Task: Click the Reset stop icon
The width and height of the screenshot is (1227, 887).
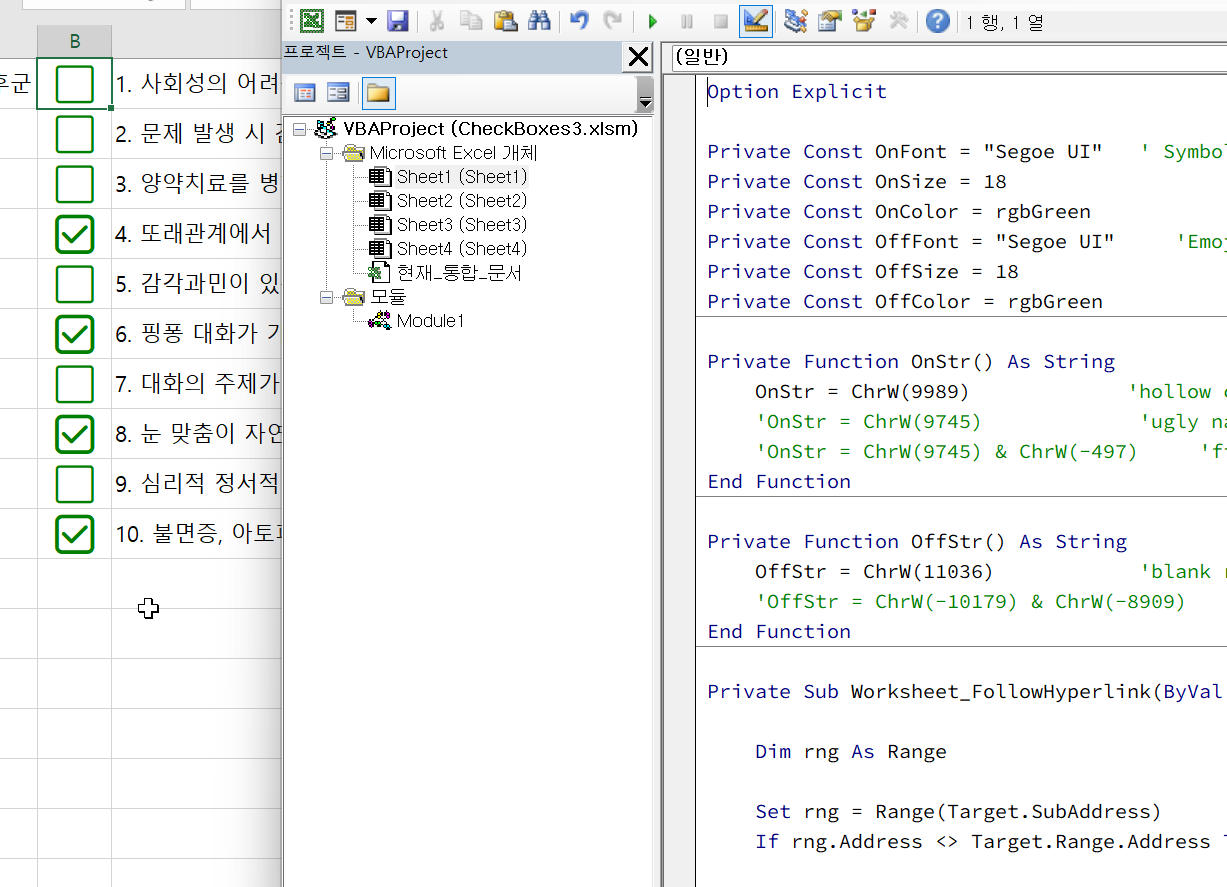Action: 721,20
